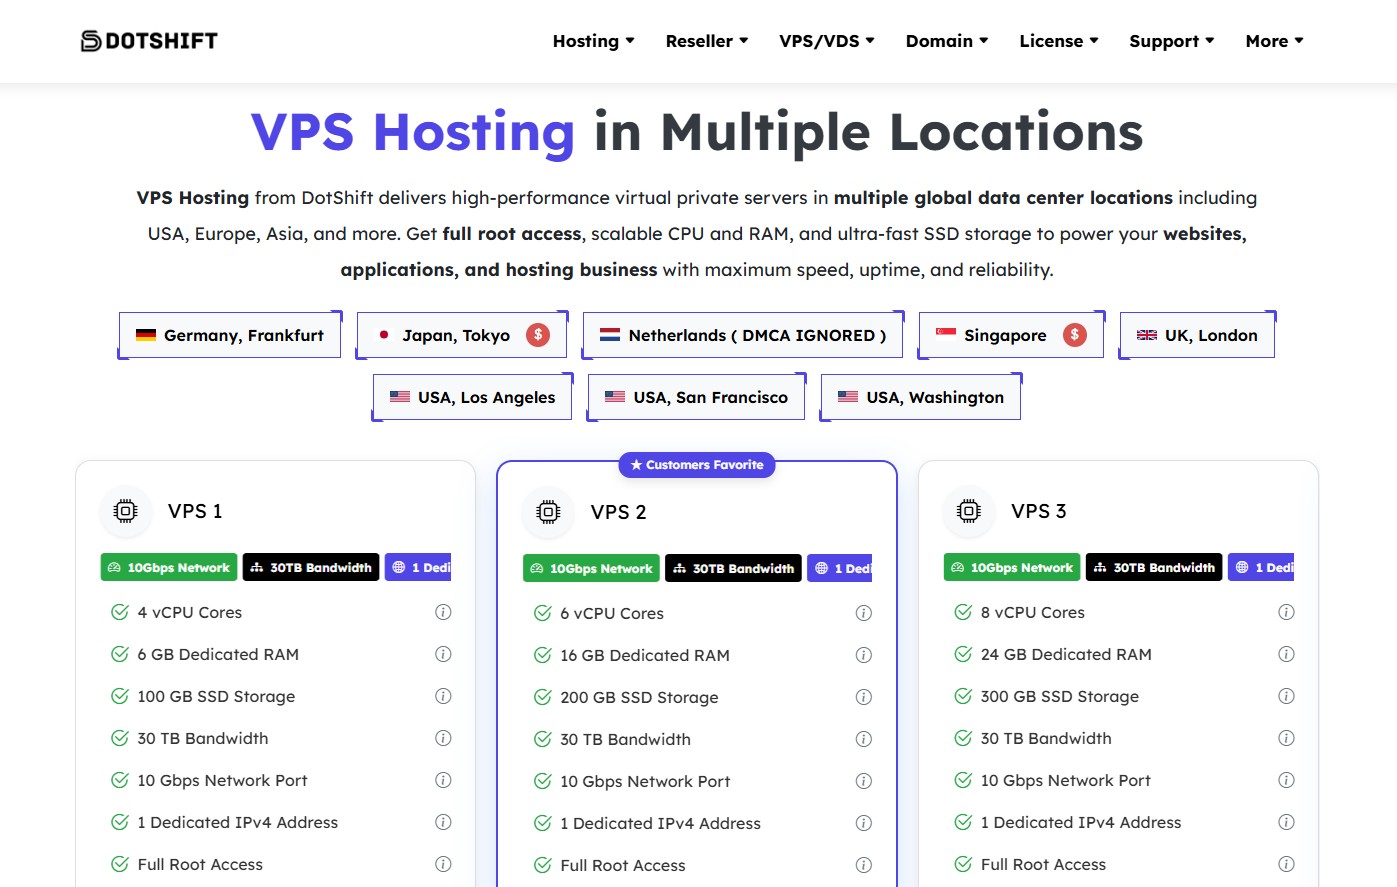Image resolution: width=1397 pixels, height=887 pixels.
Task: Click VPS 2 30TB Bandwidth badge
Action: (x=733, y=568)
